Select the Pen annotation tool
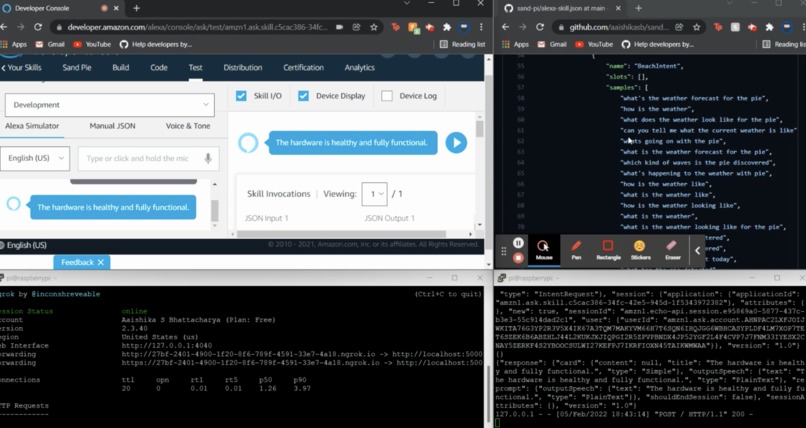This screenshot has height=428, width=806. (576, 250)
